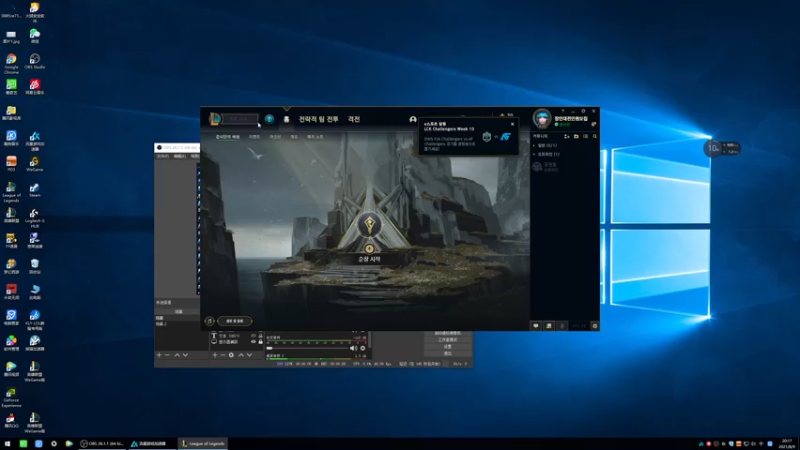The width and height of the screenshot is (800, 450).
Task: Click the pill-shaped button at client bottom-left
Action: pos(235,321)
